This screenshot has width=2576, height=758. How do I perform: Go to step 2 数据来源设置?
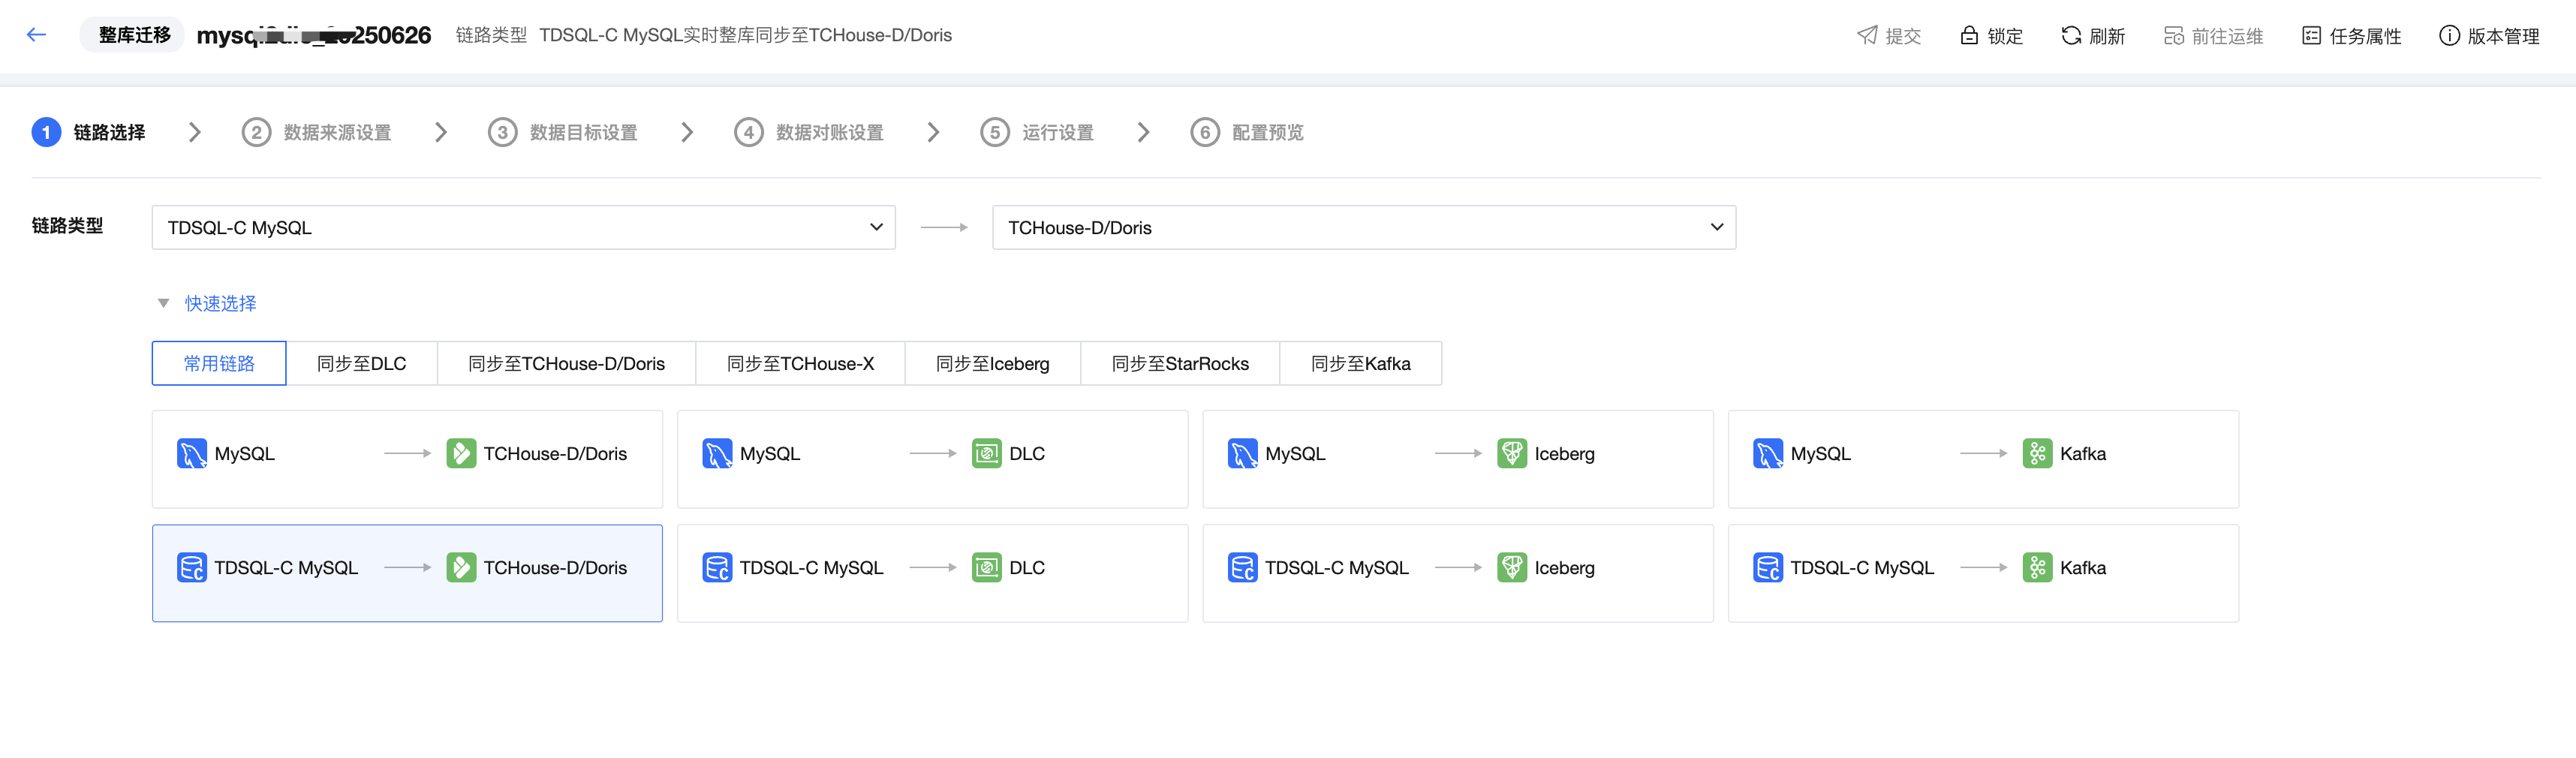316,133
